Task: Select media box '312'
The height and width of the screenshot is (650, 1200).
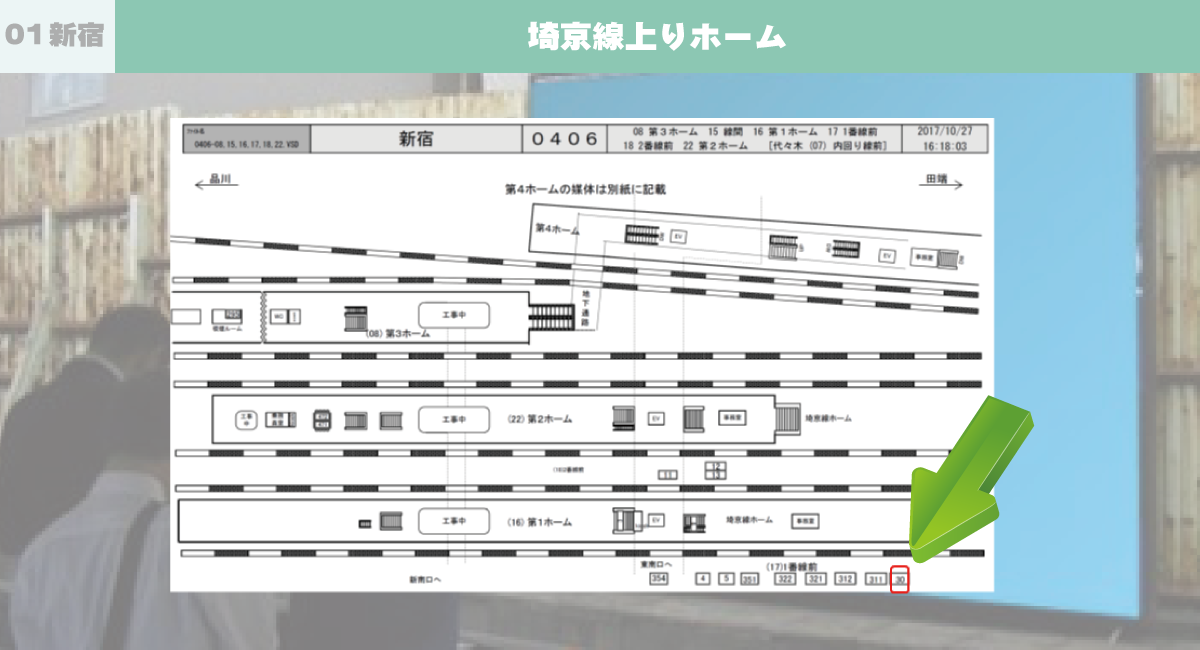Action: (845, 579)
